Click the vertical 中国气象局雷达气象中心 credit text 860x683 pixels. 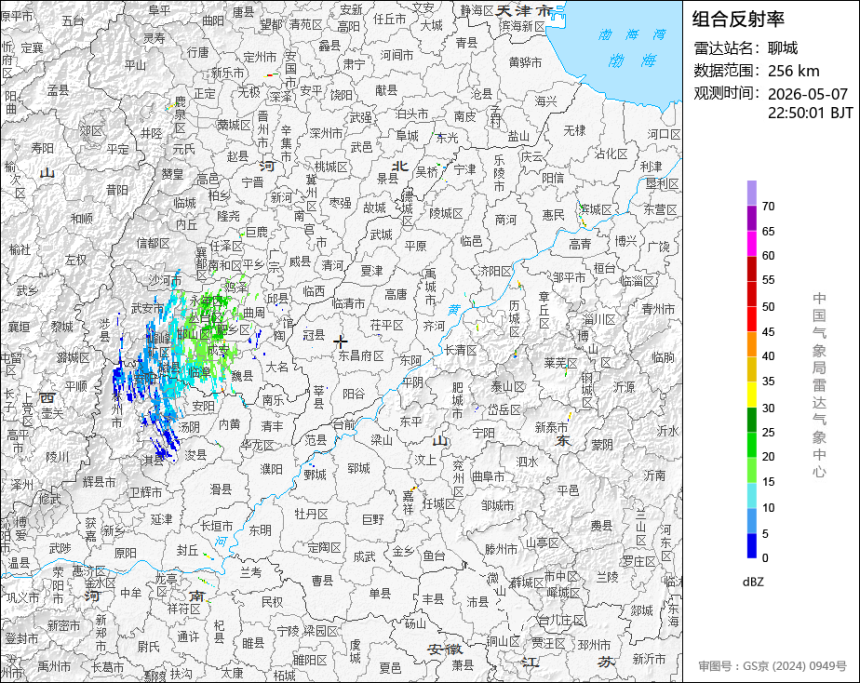point(819,385)
